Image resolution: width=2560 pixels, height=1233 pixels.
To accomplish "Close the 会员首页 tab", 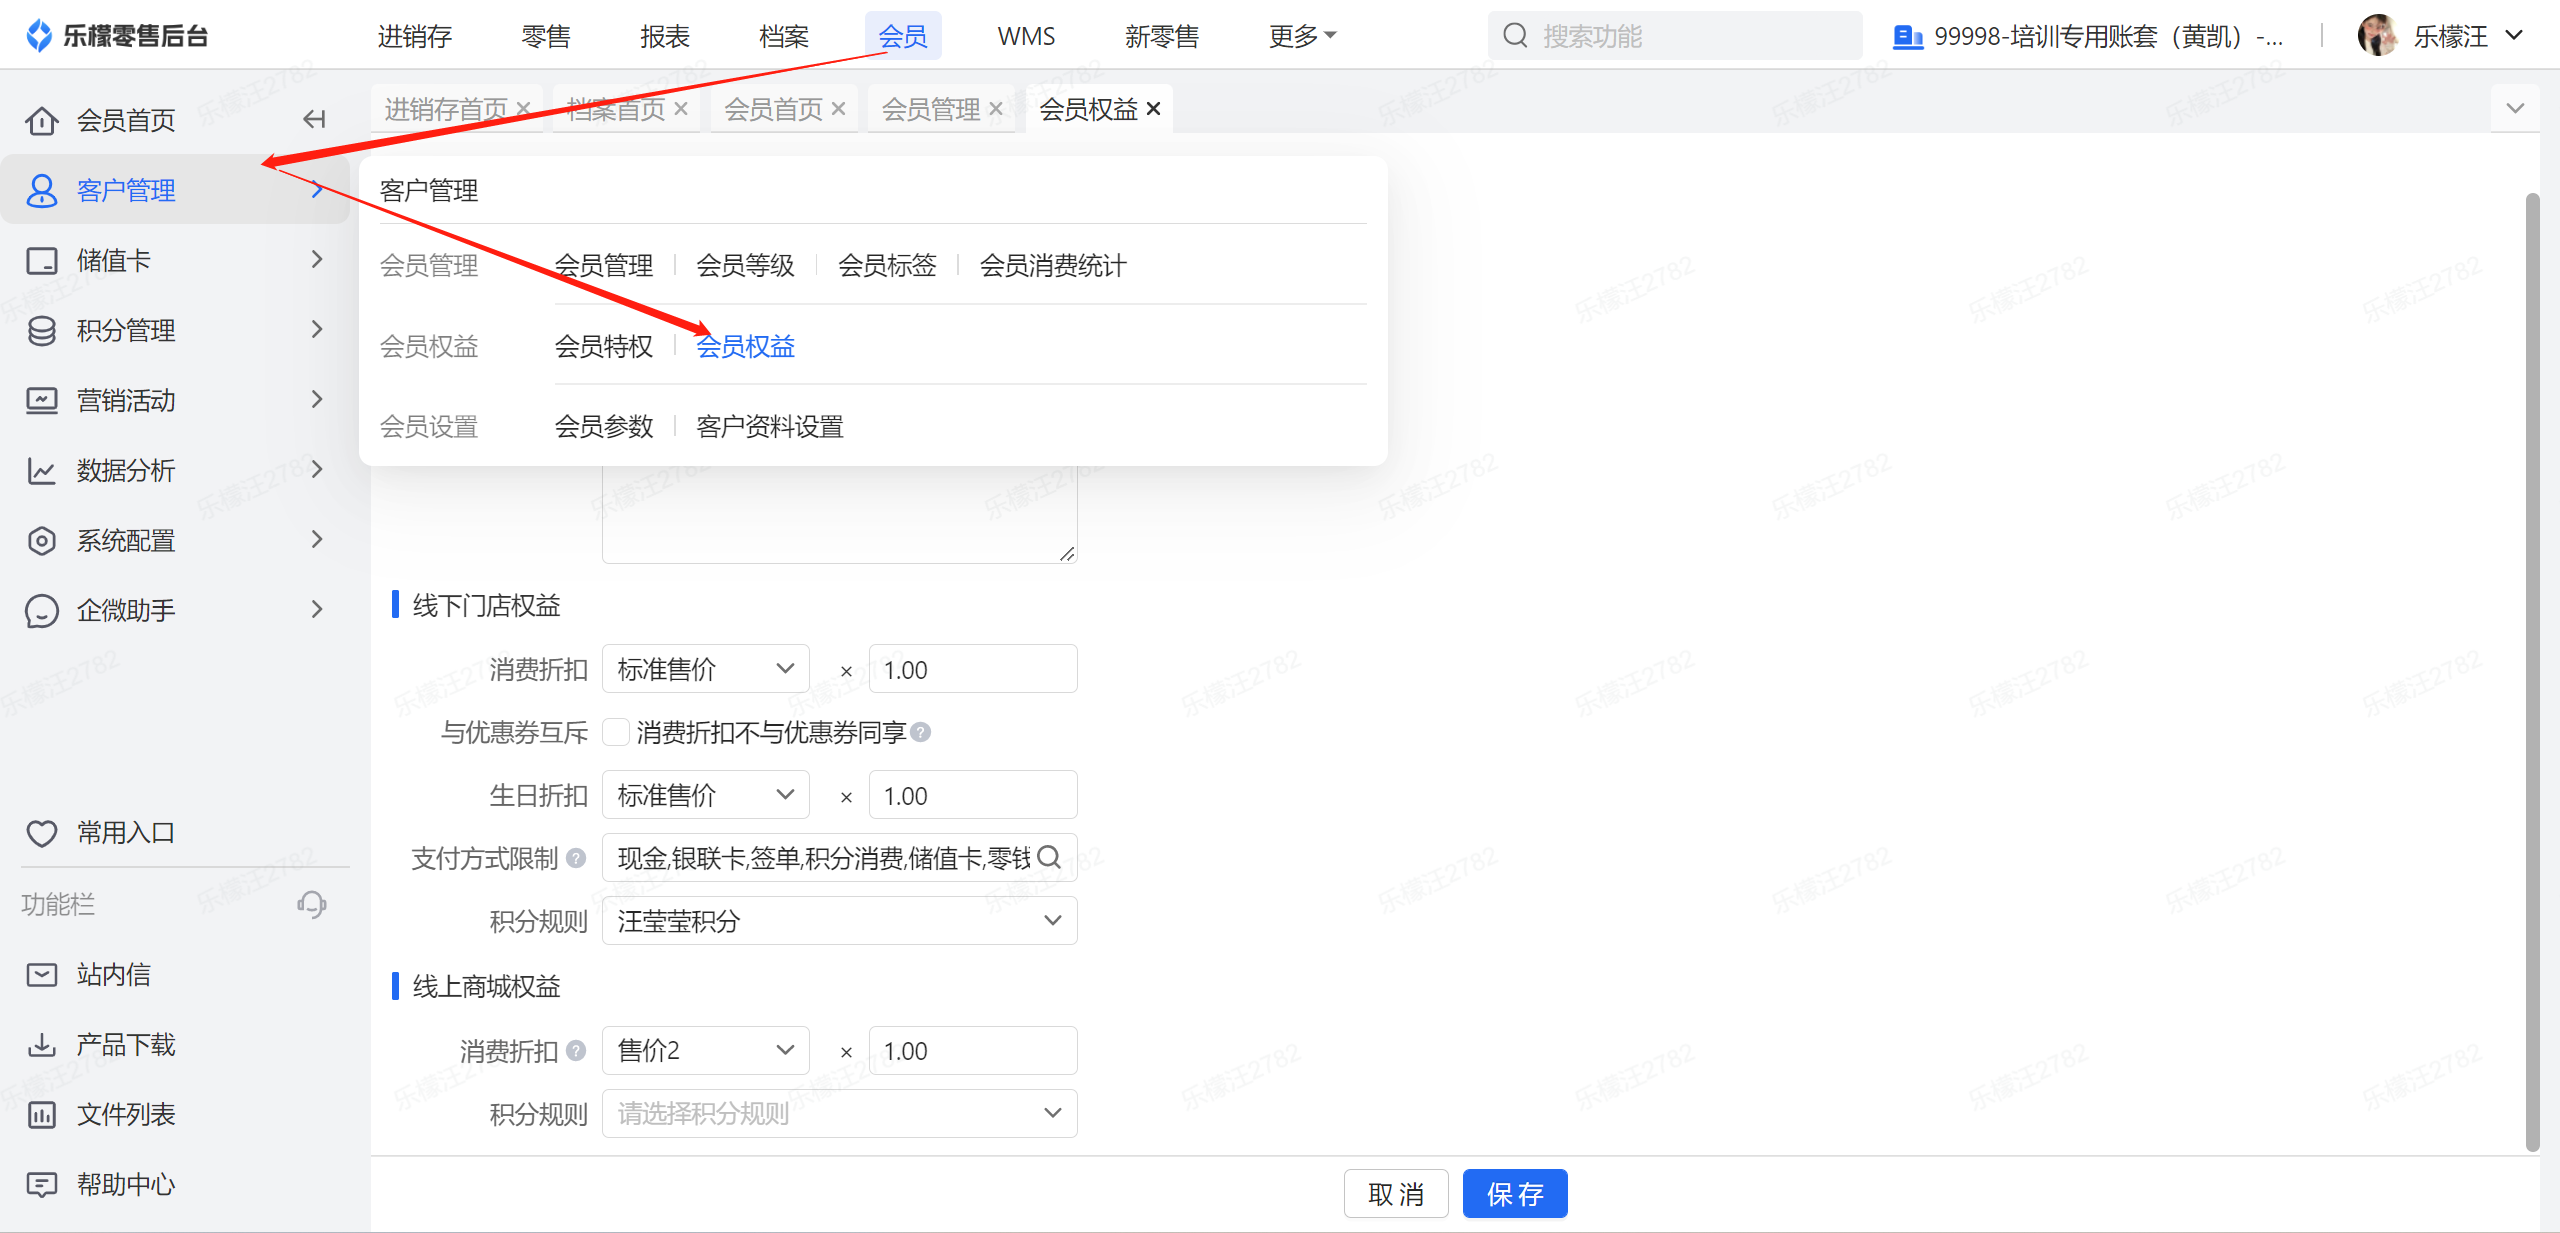I will click(838, 108).
